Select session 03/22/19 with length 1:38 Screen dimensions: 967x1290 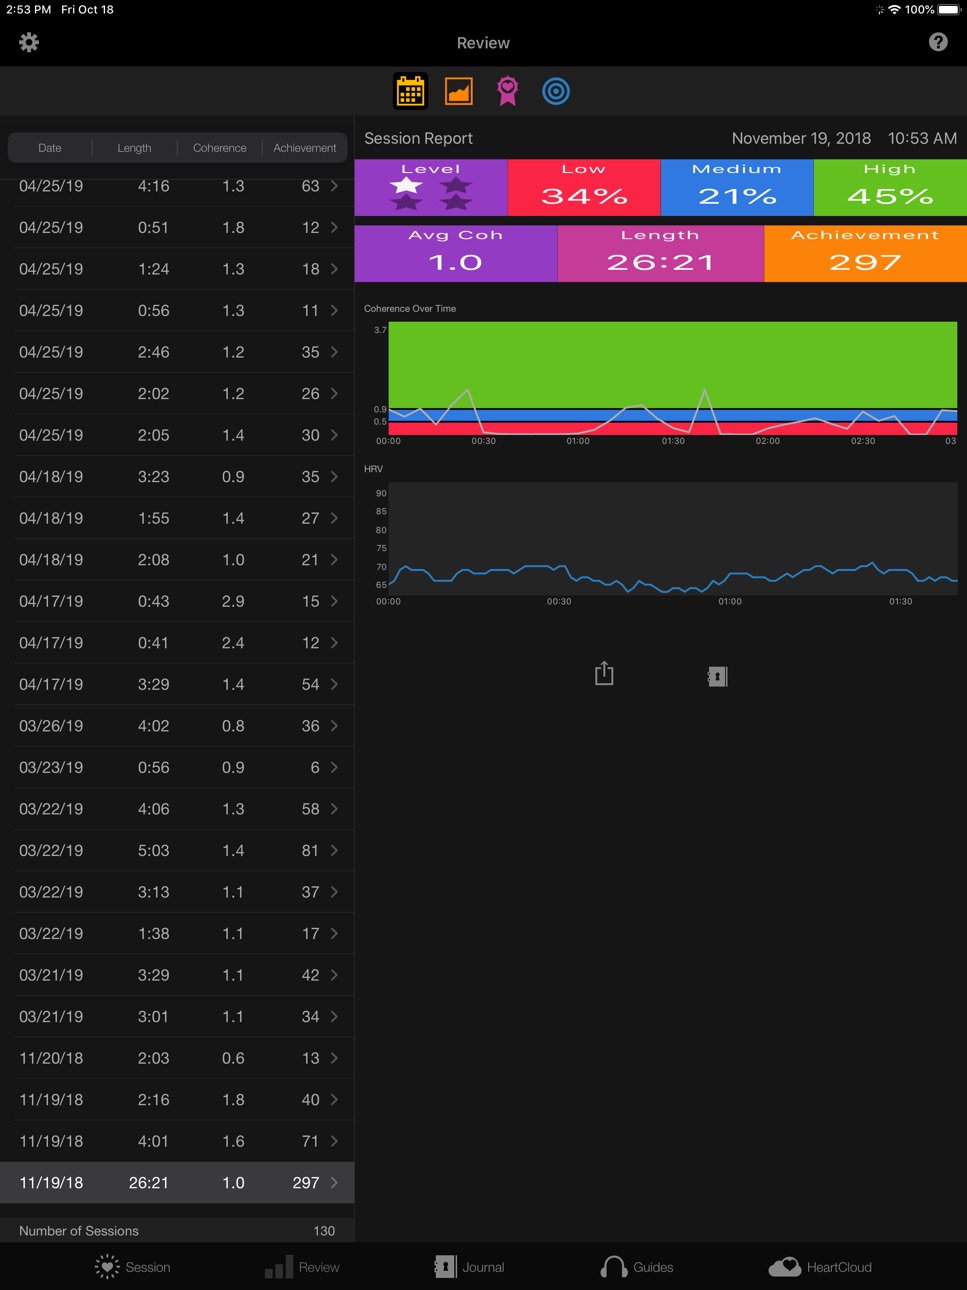[x=177, y=933]
